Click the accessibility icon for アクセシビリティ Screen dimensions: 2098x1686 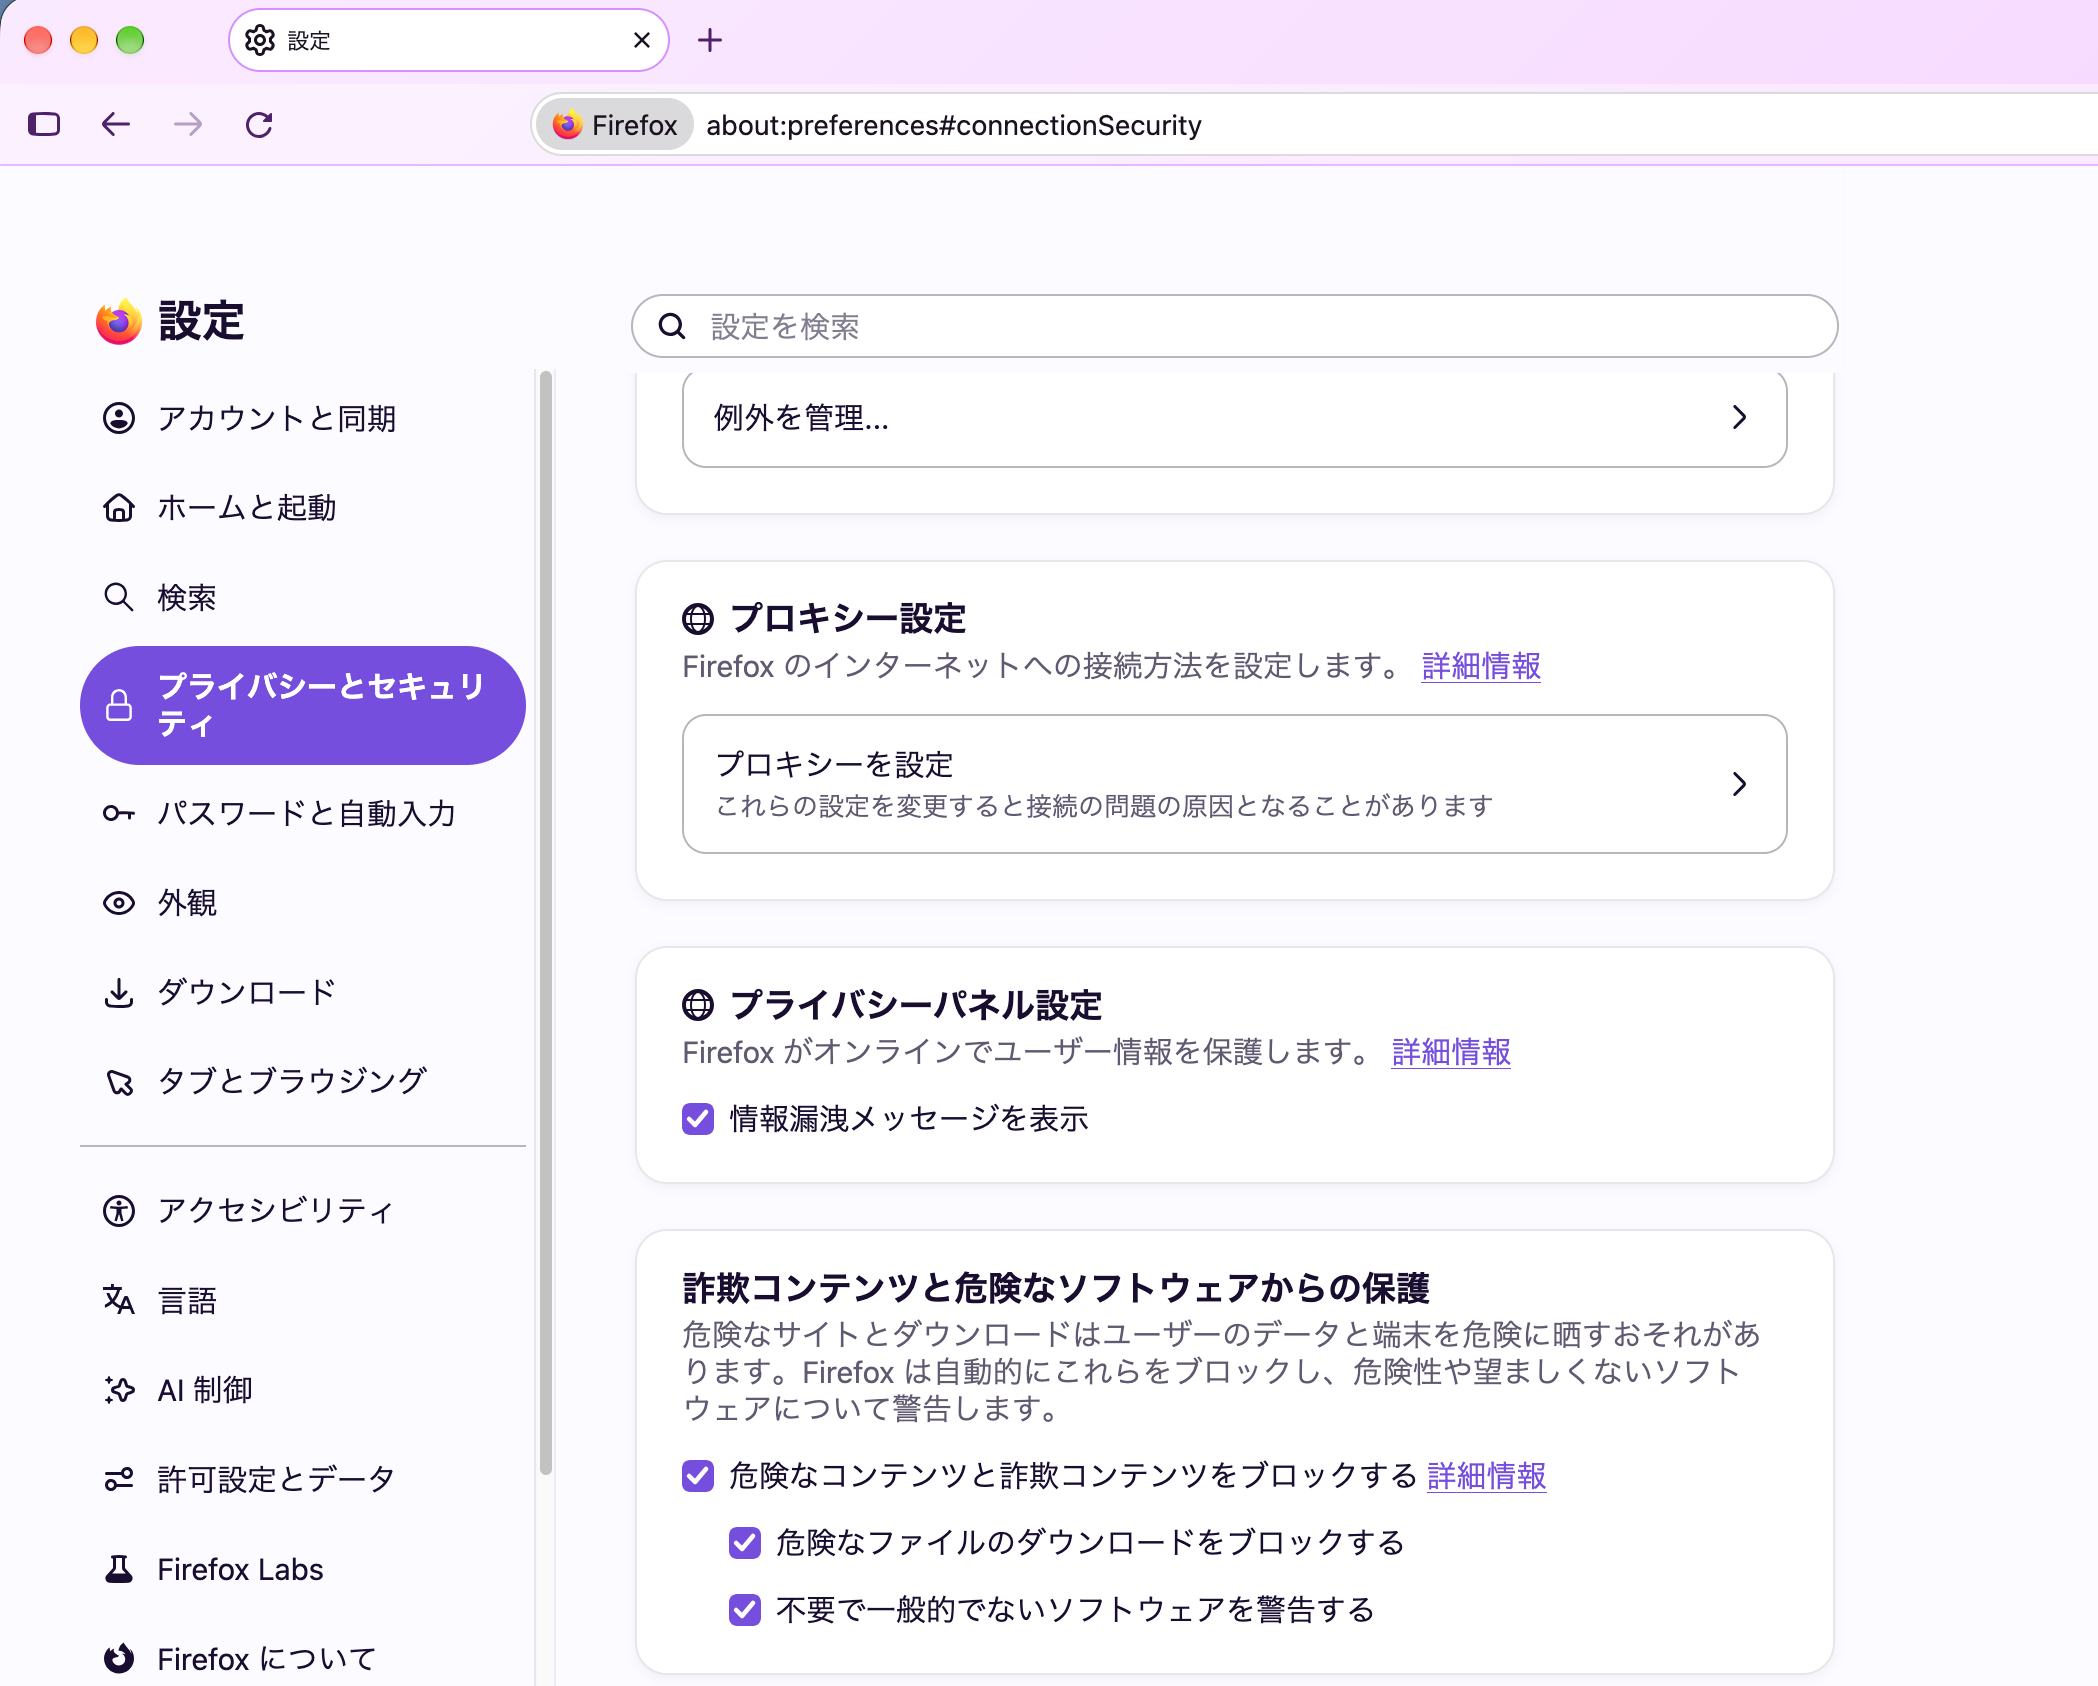click(x=119, y=1211)
